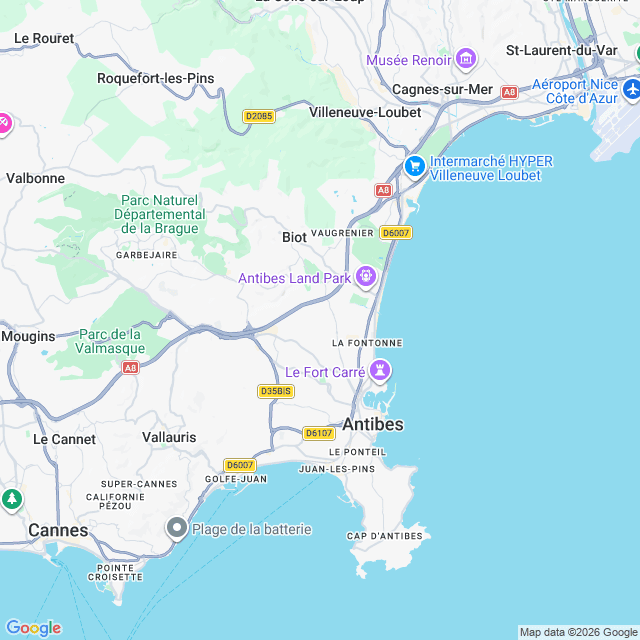The width and height of the screenshot is (640, 640).
Task: Click the A8 road shield near Parc de la Valmasque
Action: pyautogui.click(x=131, y=368)
